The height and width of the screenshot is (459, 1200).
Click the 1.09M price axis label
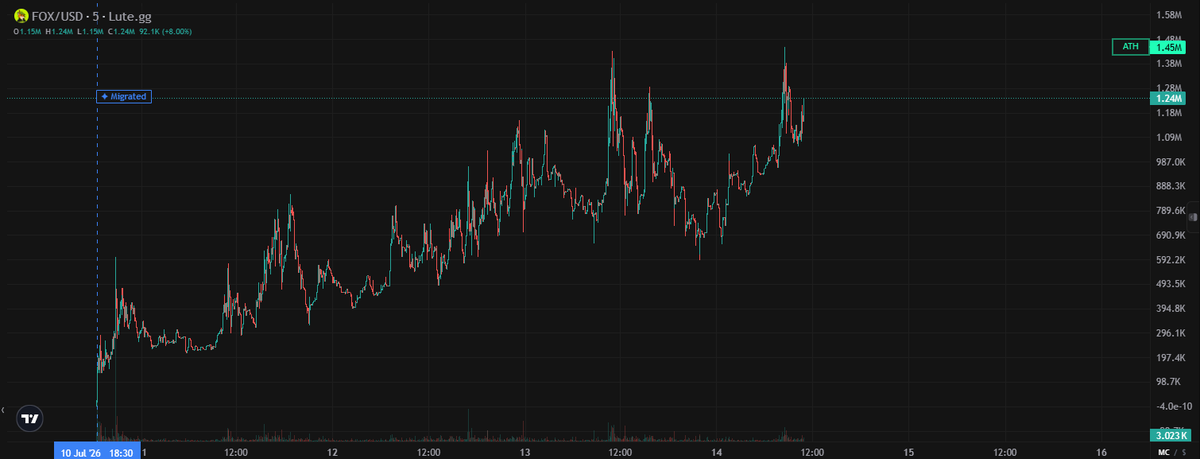(1169, 137)
